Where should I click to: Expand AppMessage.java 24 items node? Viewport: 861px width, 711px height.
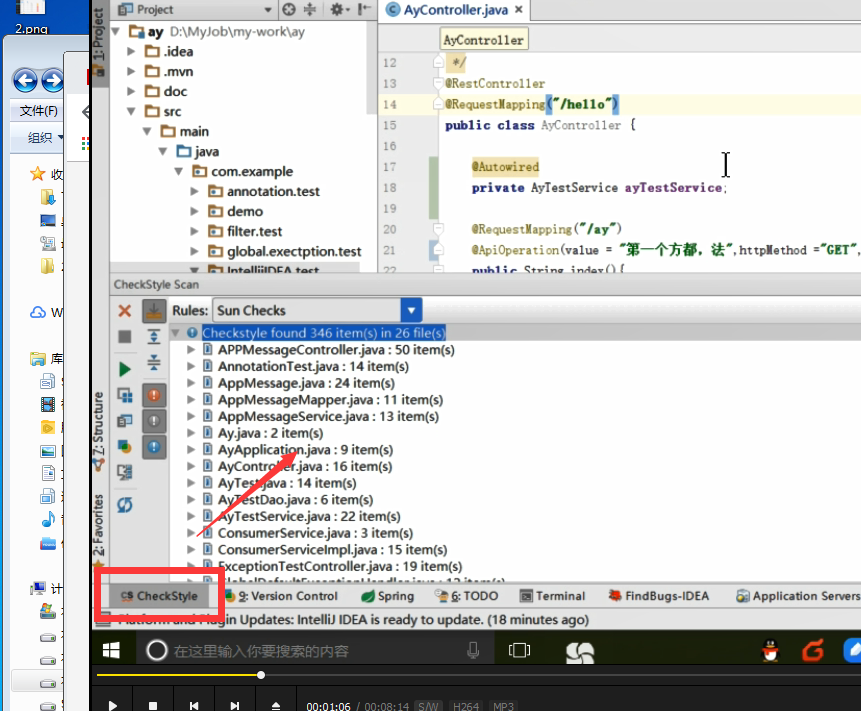(x=191, y=383)
